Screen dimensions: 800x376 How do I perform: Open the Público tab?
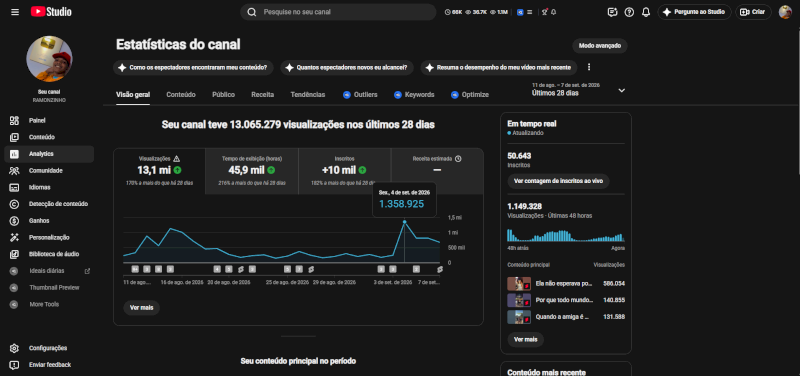tap(223, 94)
